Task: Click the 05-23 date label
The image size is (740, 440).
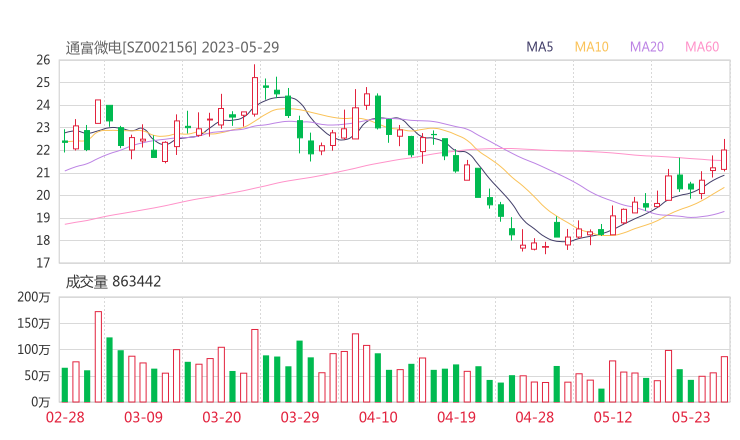Action: click(x=691, y=417)
